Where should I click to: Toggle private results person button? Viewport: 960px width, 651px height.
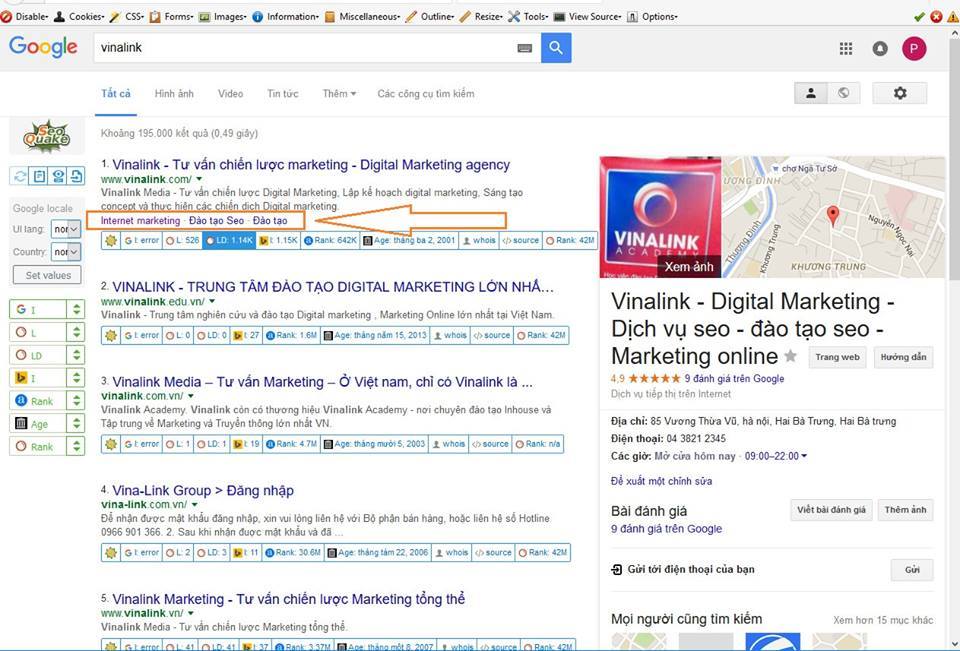811,93
